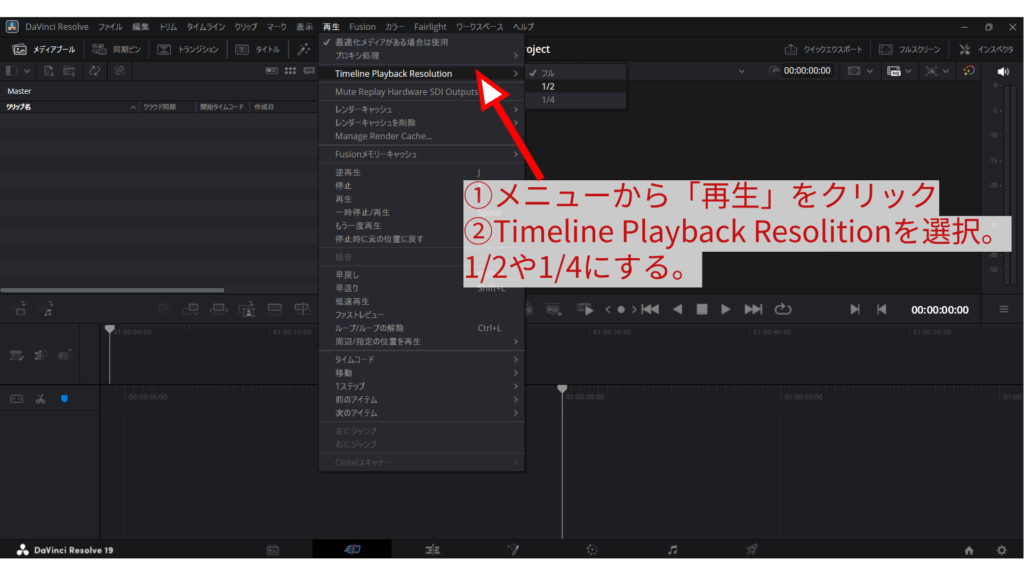The height and width of the screenshot is (576, 1024).
Task: Click the Import Media icon
Action: pos(48,71)
